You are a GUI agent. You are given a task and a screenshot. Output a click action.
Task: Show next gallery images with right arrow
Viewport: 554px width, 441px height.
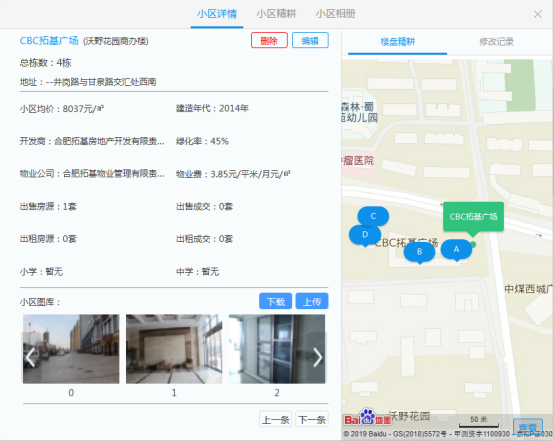[x=318, y=357]
